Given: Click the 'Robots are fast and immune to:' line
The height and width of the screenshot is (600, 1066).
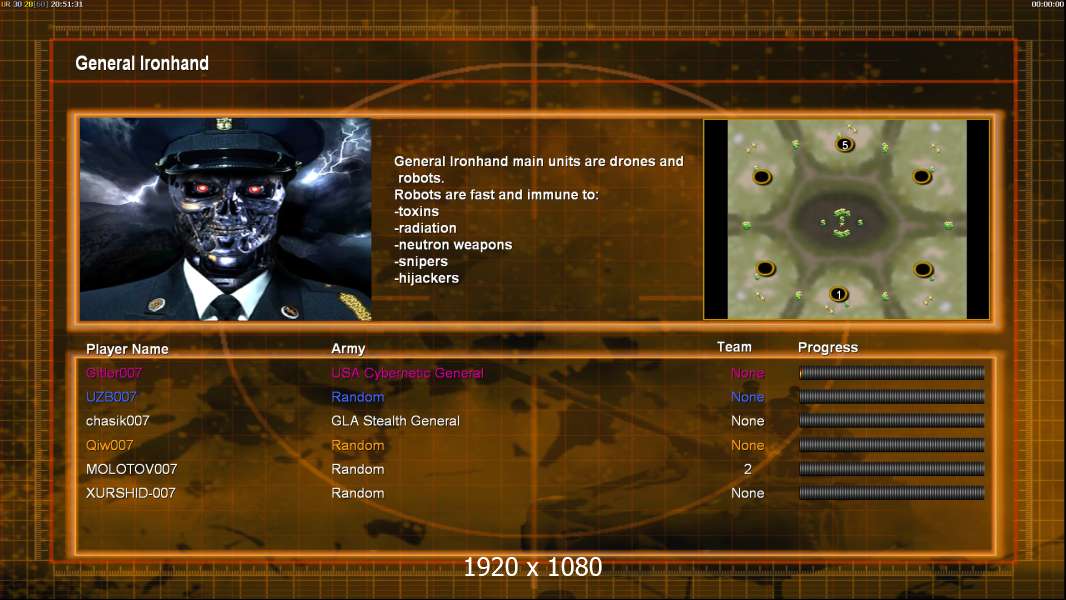Looking at the screenshot, I should pos(496,194).
